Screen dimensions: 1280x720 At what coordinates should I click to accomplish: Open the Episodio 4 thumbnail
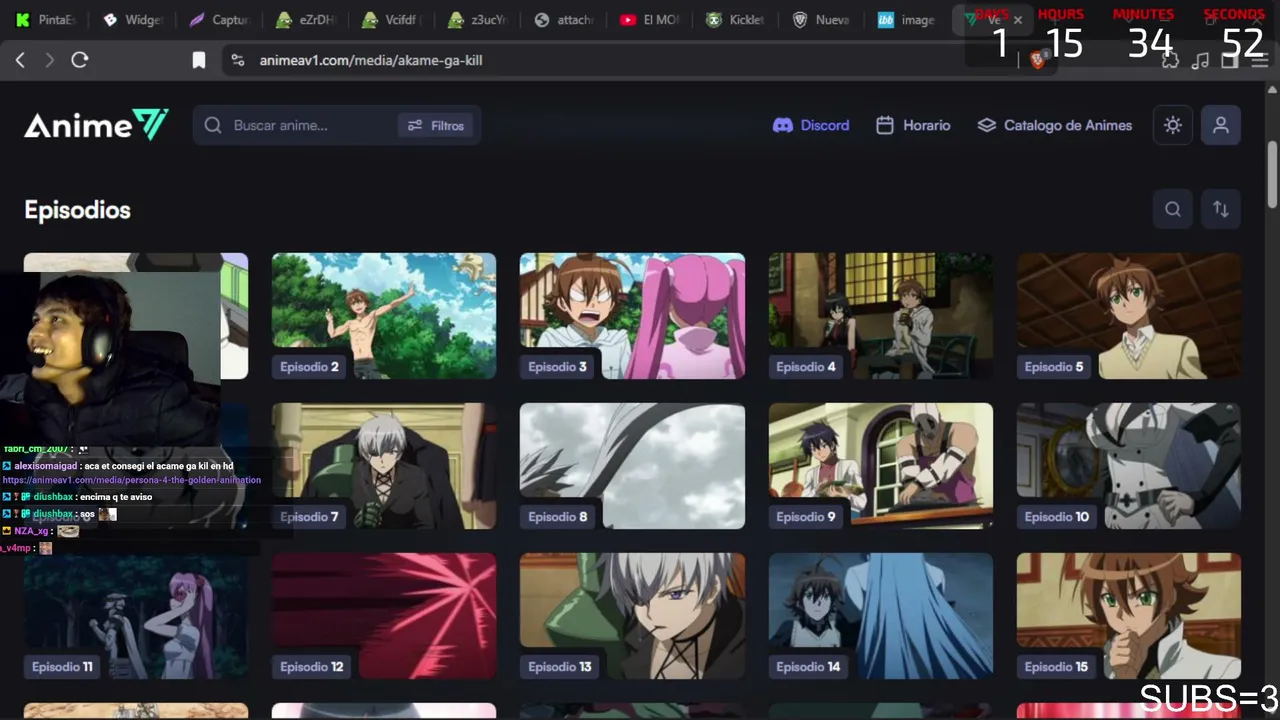click(x=881, y=316)
